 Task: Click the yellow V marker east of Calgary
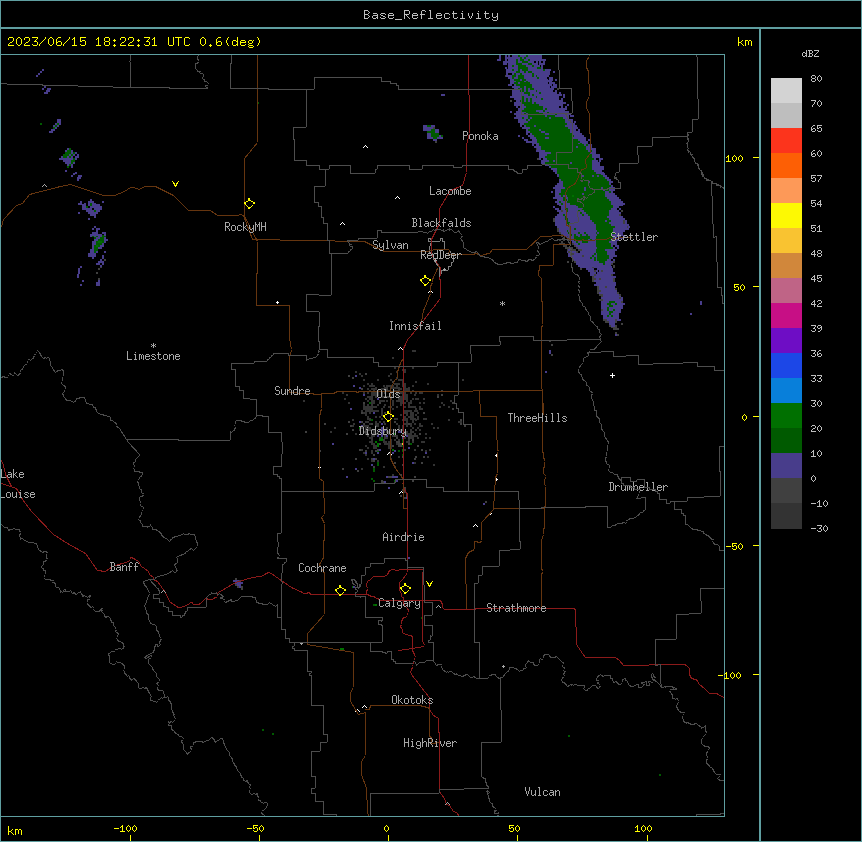[429, 584]
